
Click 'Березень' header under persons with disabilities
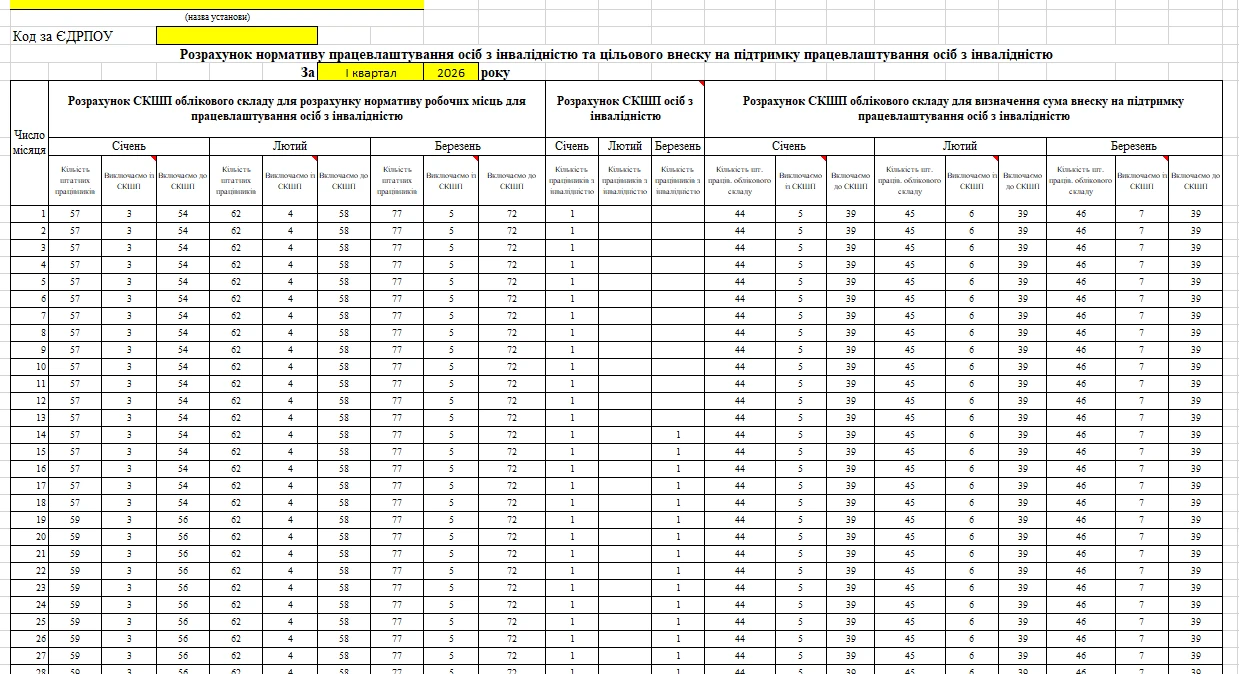click(678, 146)
